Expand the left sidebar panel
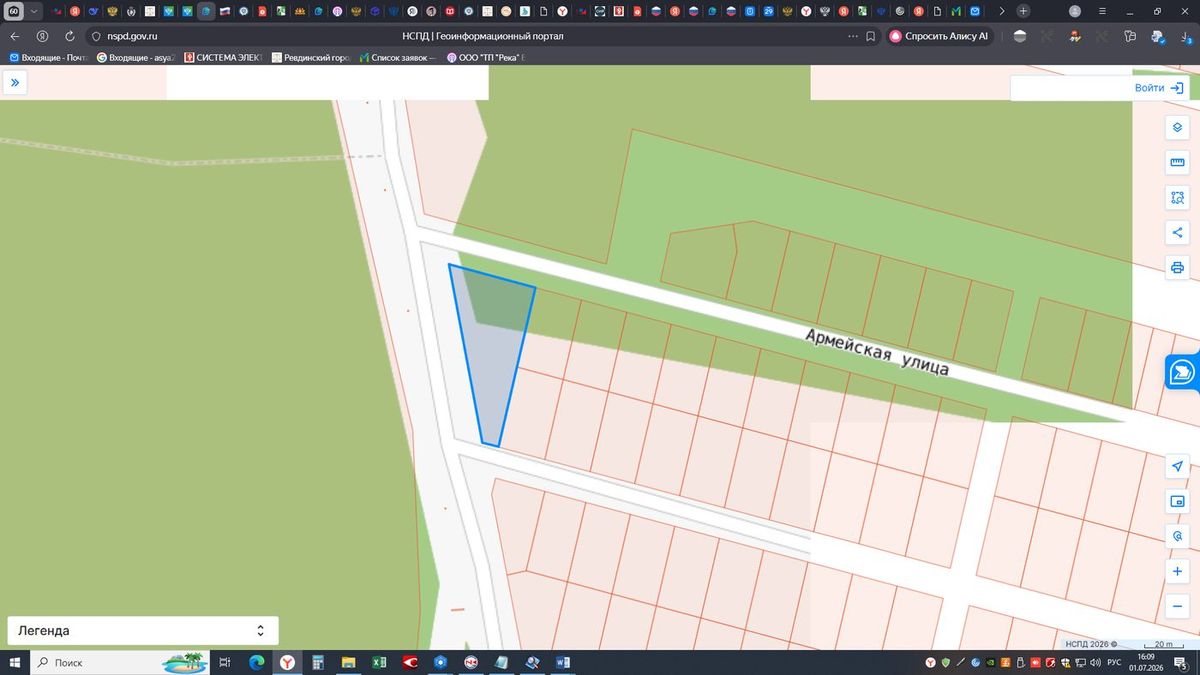Image resolution: width=1200 pixels, height=675 pixels. (x=15, y=83)
